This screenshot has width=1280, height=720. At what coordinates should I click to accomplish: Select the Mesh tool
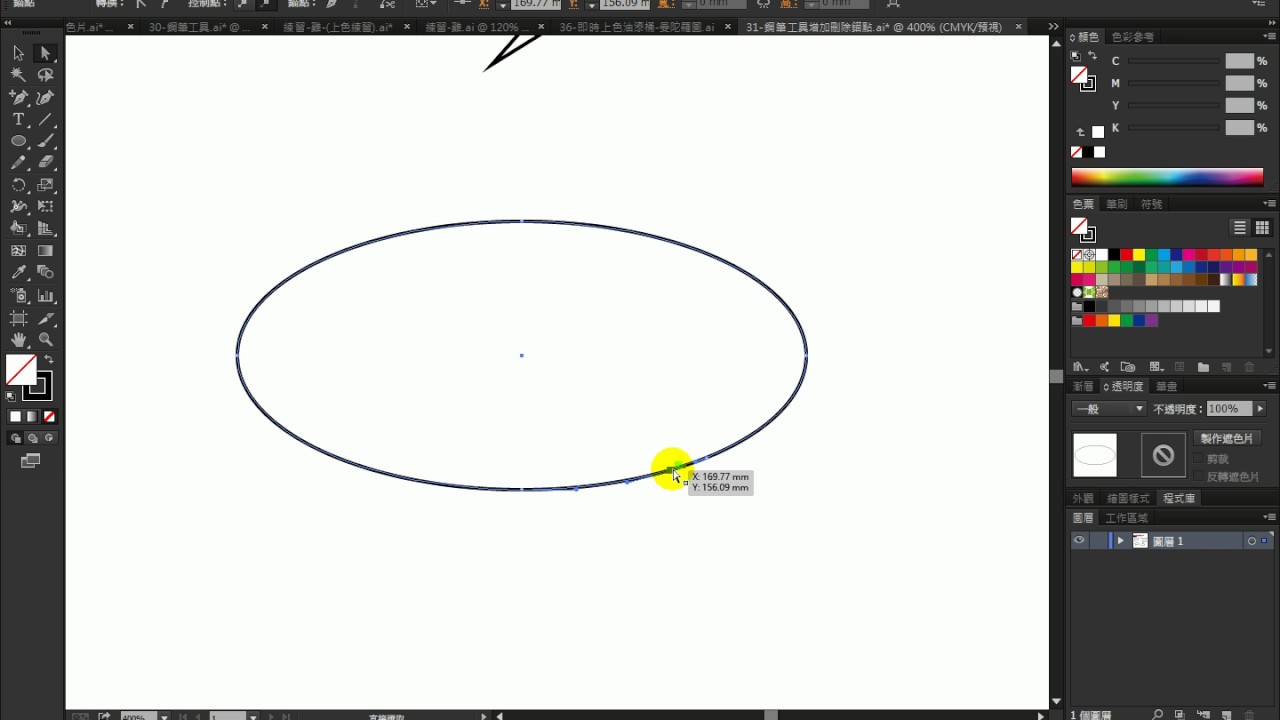18,251
